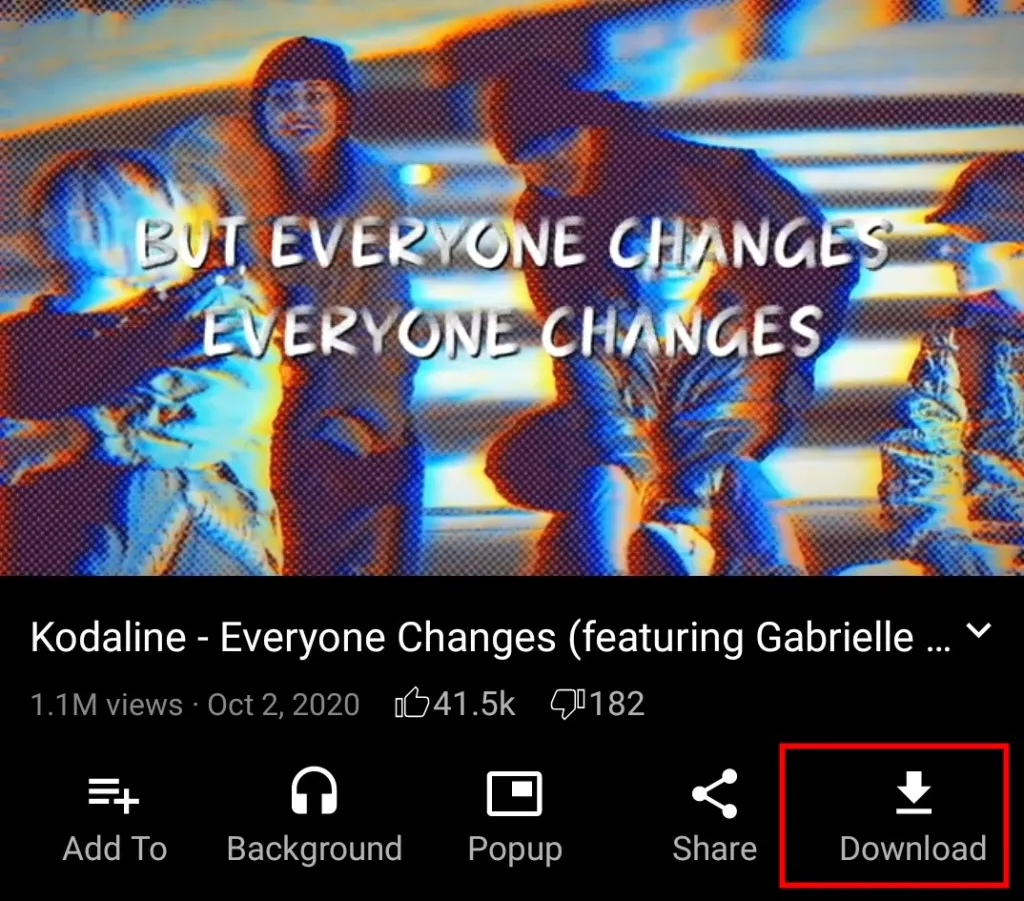Image resolution: width=1024 pixels, height=901 pixels.
Task: Click the 182 dislikes count
Action: click(616, 704)
